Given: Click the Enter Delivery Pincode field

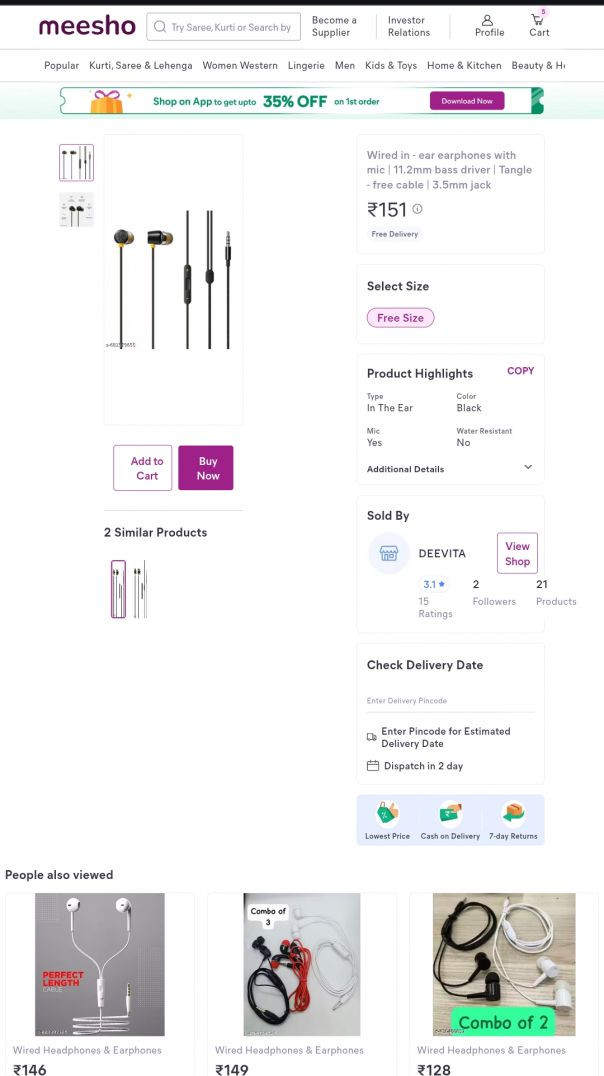Looking at the screenshot, I should [450, 701].
